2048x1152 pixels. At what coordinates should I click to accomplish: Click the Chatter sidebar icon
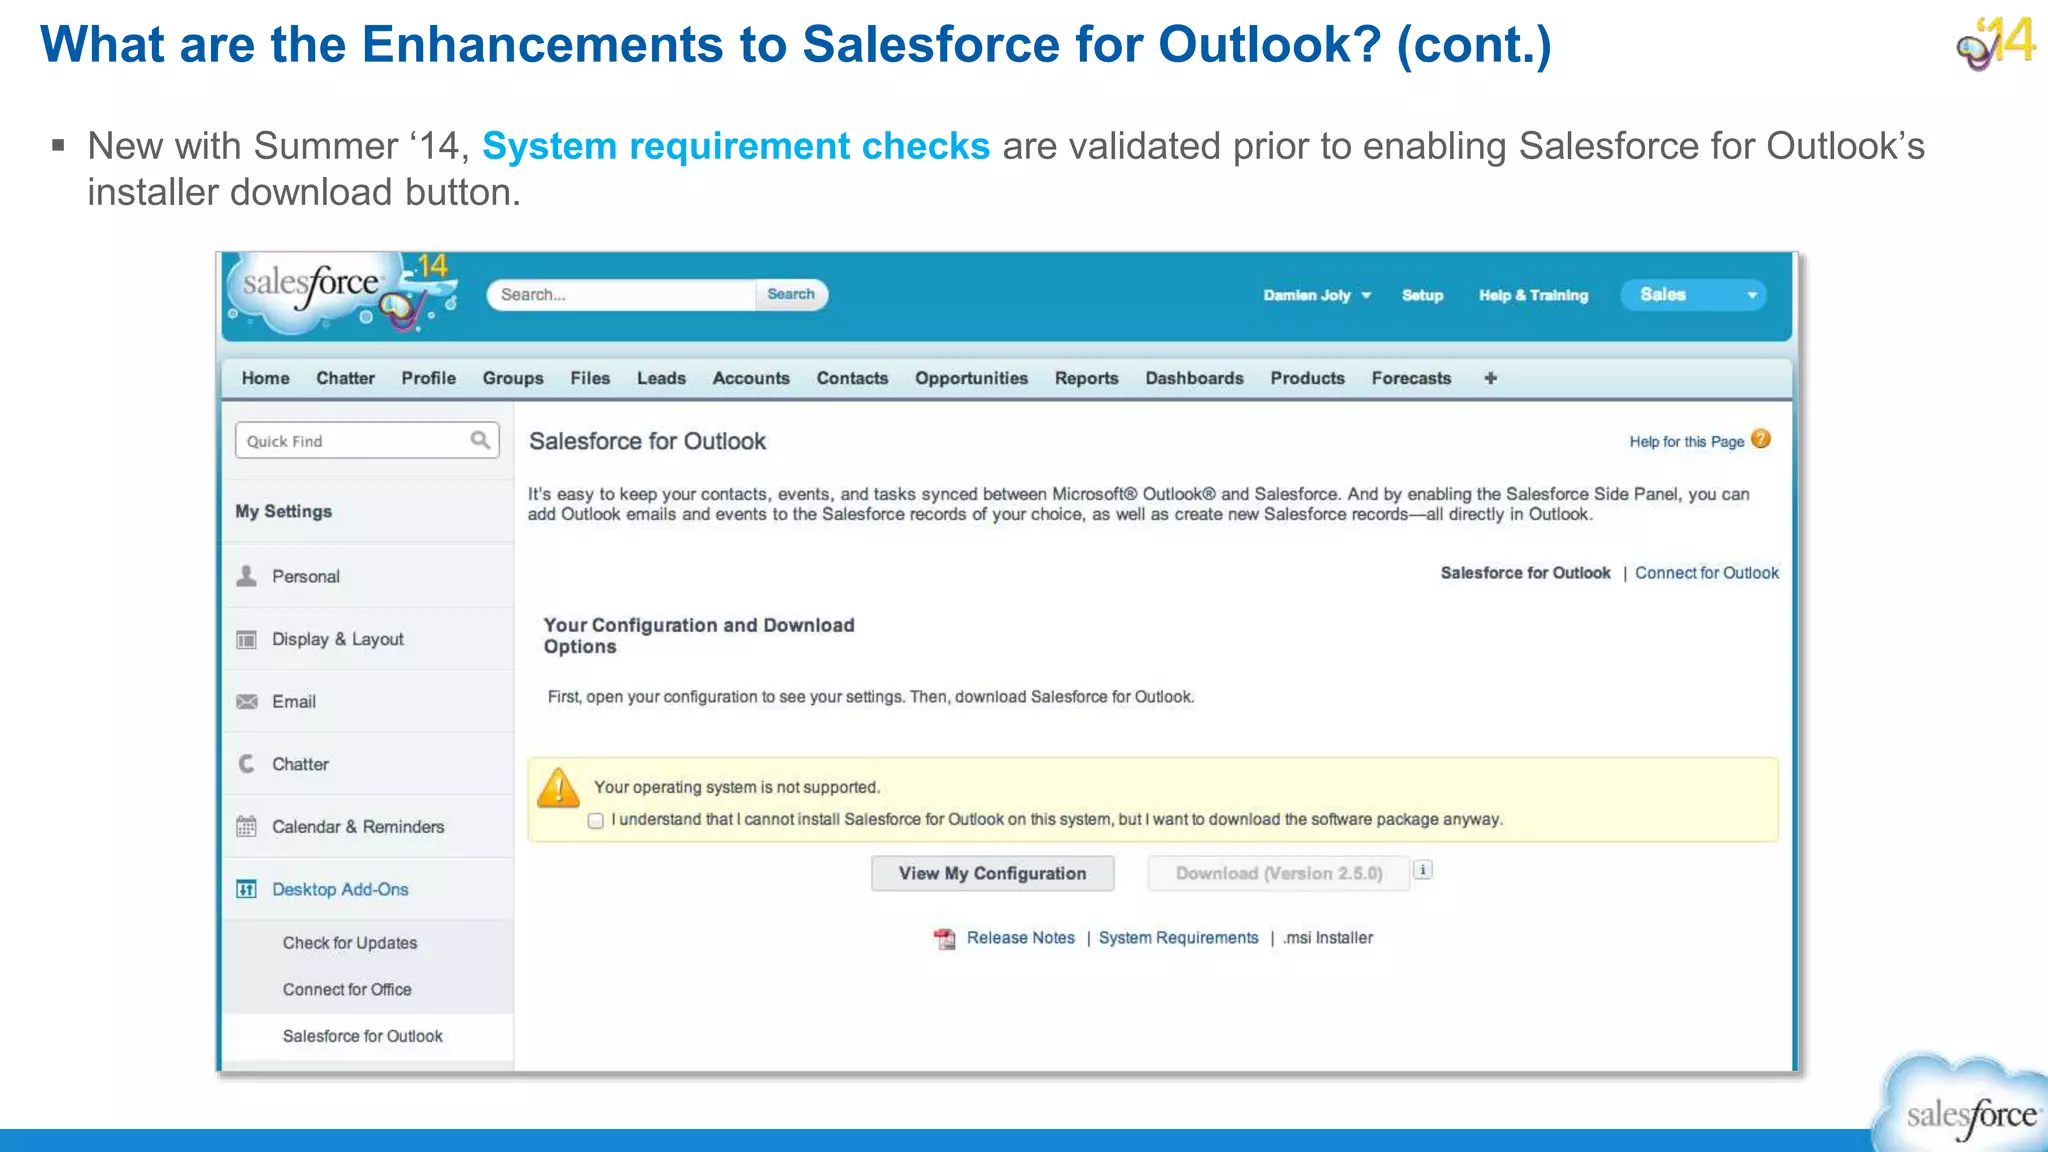tap(246, 764)
